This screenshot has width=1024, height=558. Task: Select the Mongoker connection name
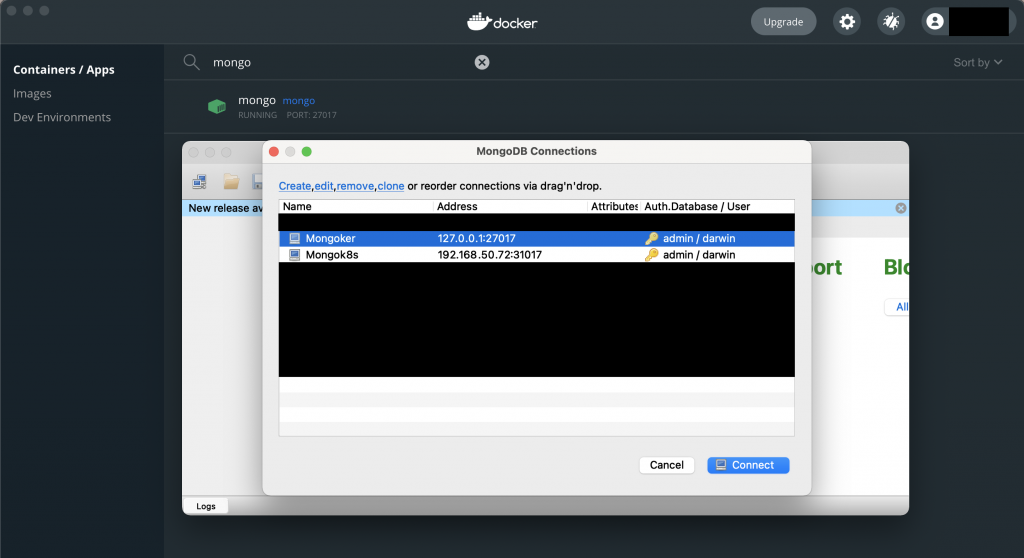click(x=330, y=238)
